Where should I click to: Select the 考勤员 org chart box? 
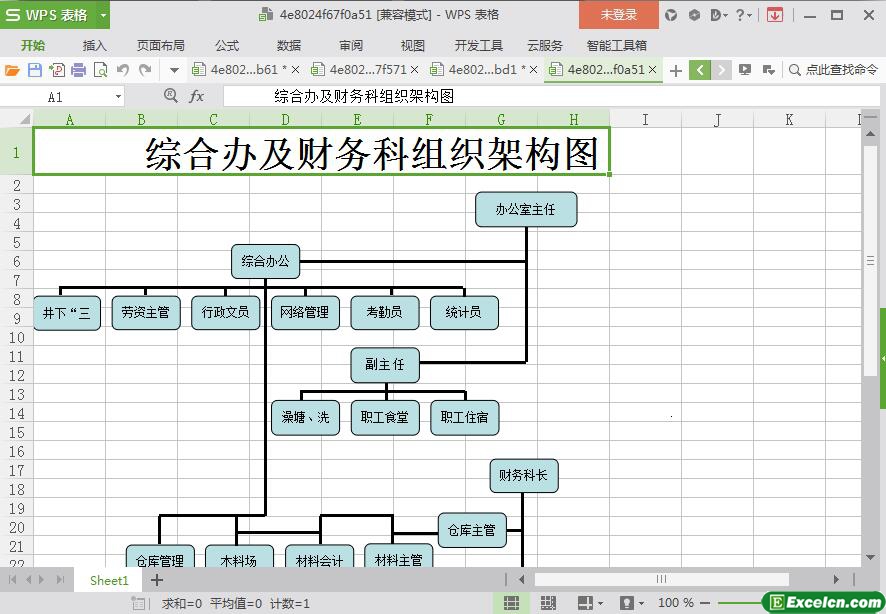click(385, 312)
